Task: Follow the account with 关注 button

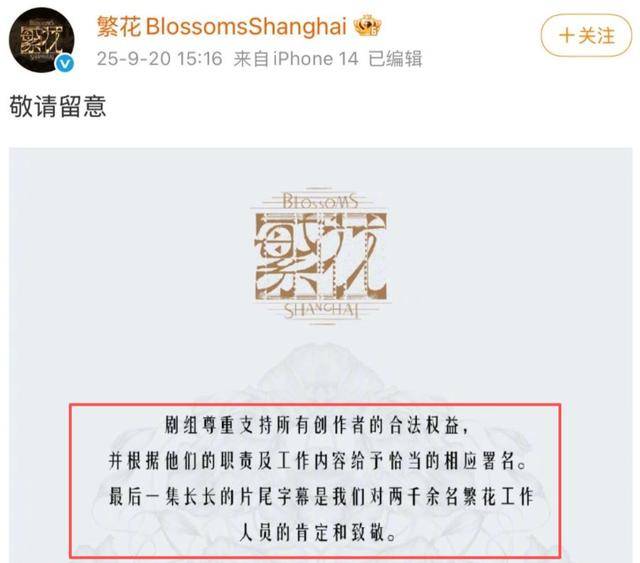Action: coord(586,36)
